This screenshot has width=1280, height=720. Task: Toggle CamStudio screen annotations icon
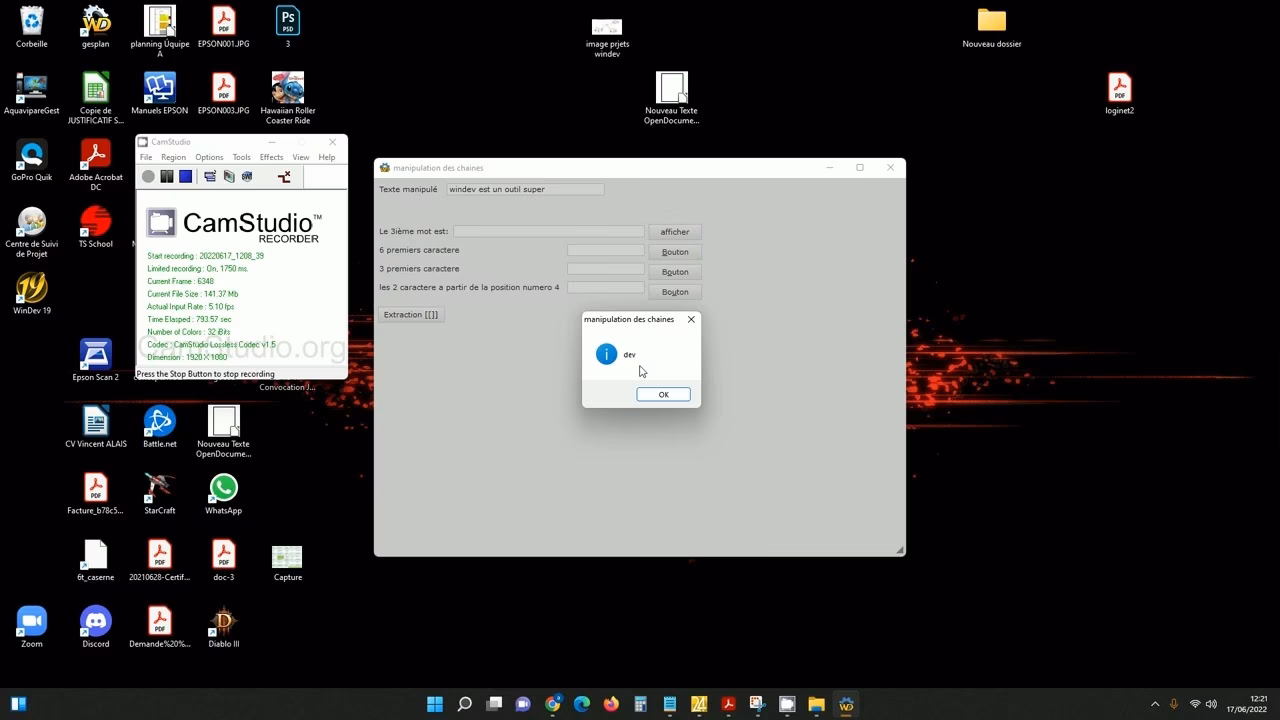pos(210,177)
